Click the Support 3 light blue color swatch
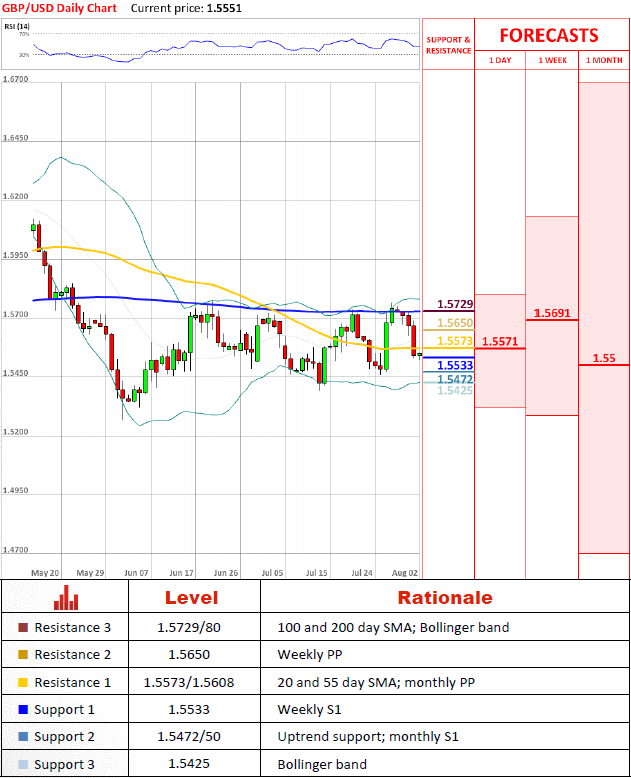The height and width of the screenshot is (778, 631). pos(23,764)
